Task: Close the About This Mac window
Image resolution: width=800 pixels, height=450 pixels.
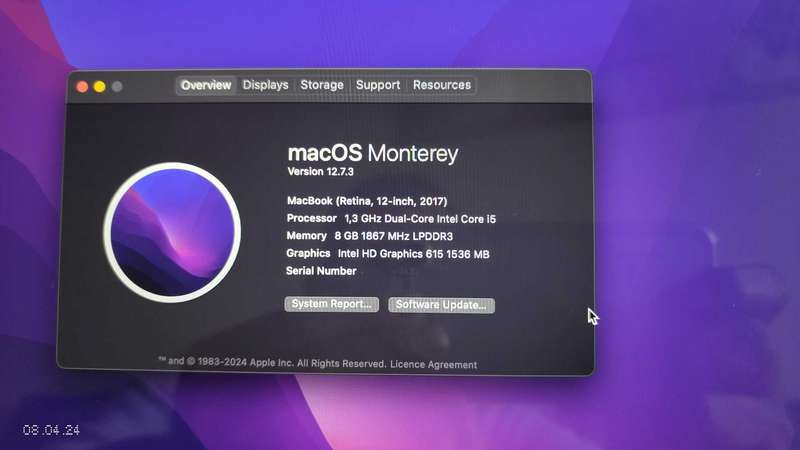Action: pyautogui.click(x=82, y=87)
